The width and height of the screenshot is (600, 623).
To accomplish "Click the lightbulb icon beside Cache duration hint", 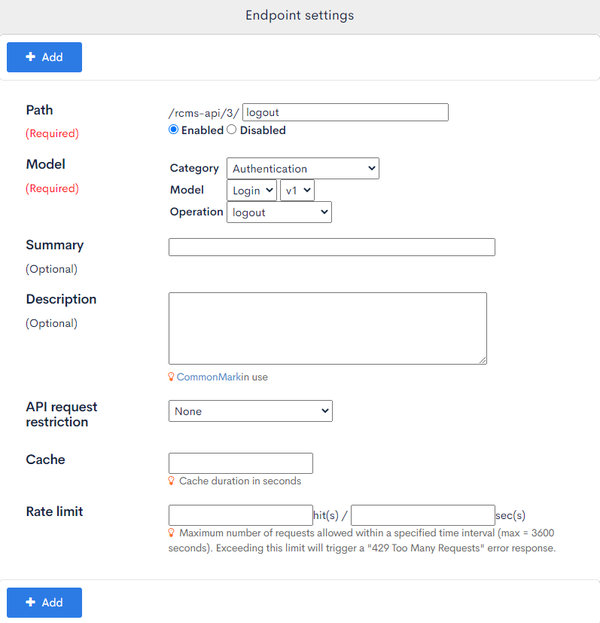I will coord(171,481).
